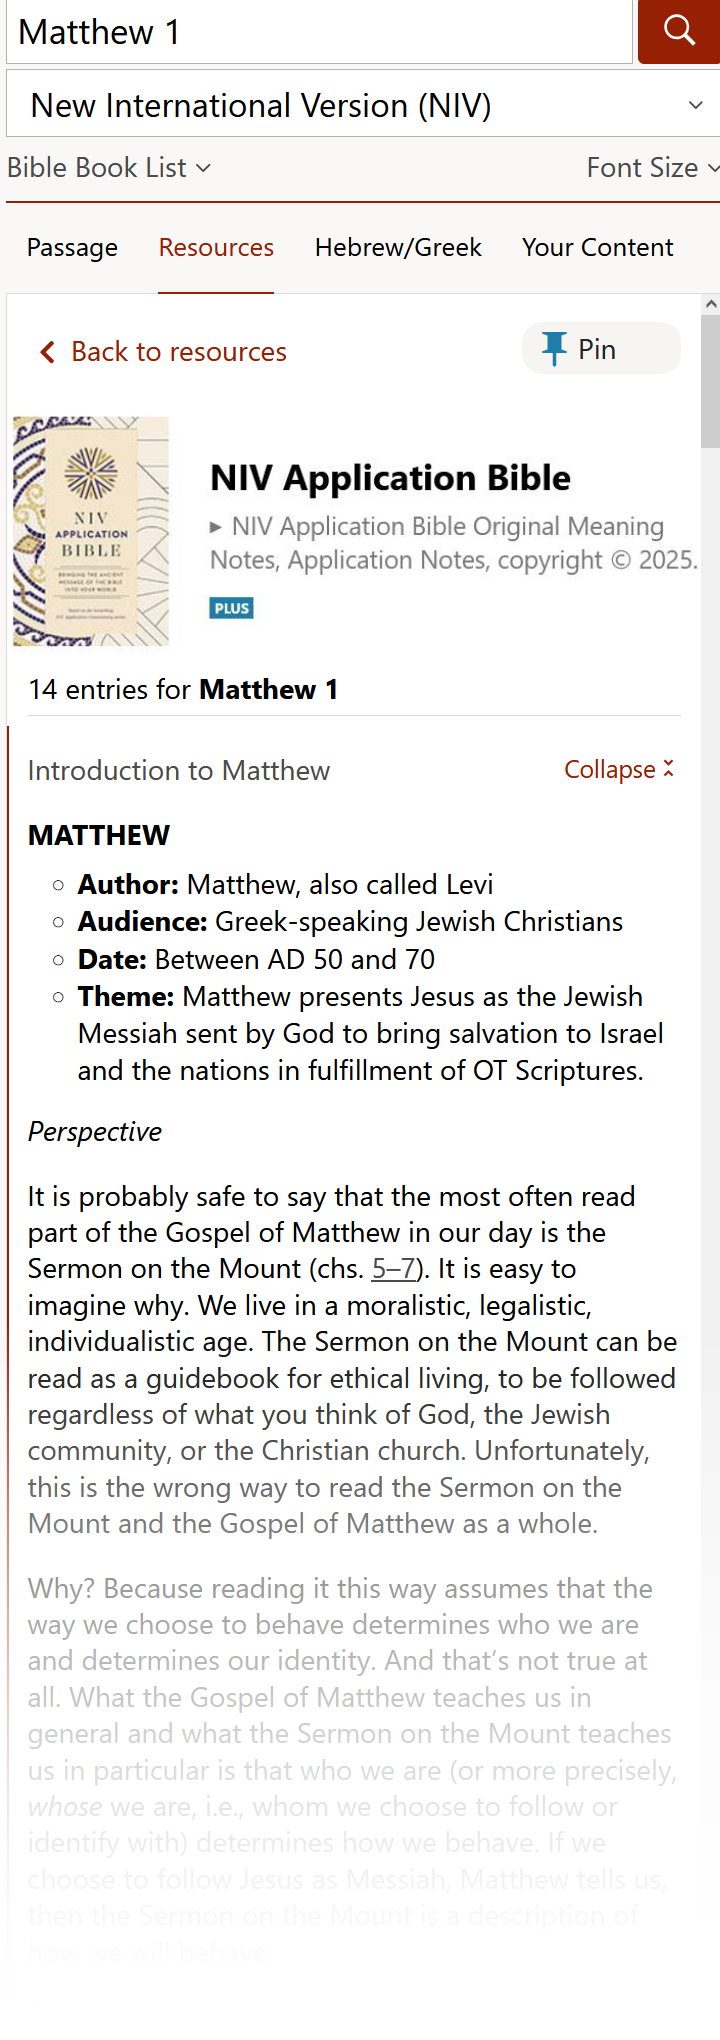Click the Pin button
This screenshot has height=2040, width=720.
[x=601, y=348]
